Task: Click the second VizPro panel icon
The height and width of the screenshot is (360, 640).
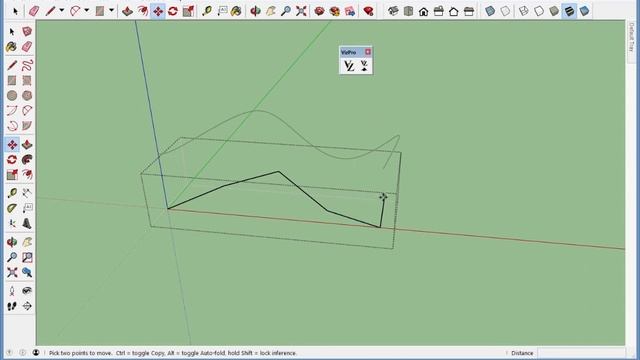Action: 364,66
